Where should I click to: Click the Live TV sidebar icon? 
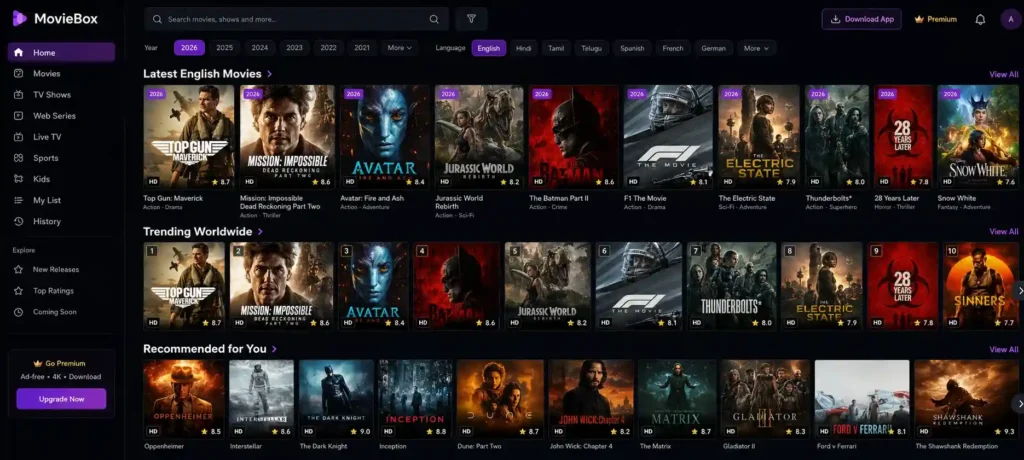coord(19,137)
